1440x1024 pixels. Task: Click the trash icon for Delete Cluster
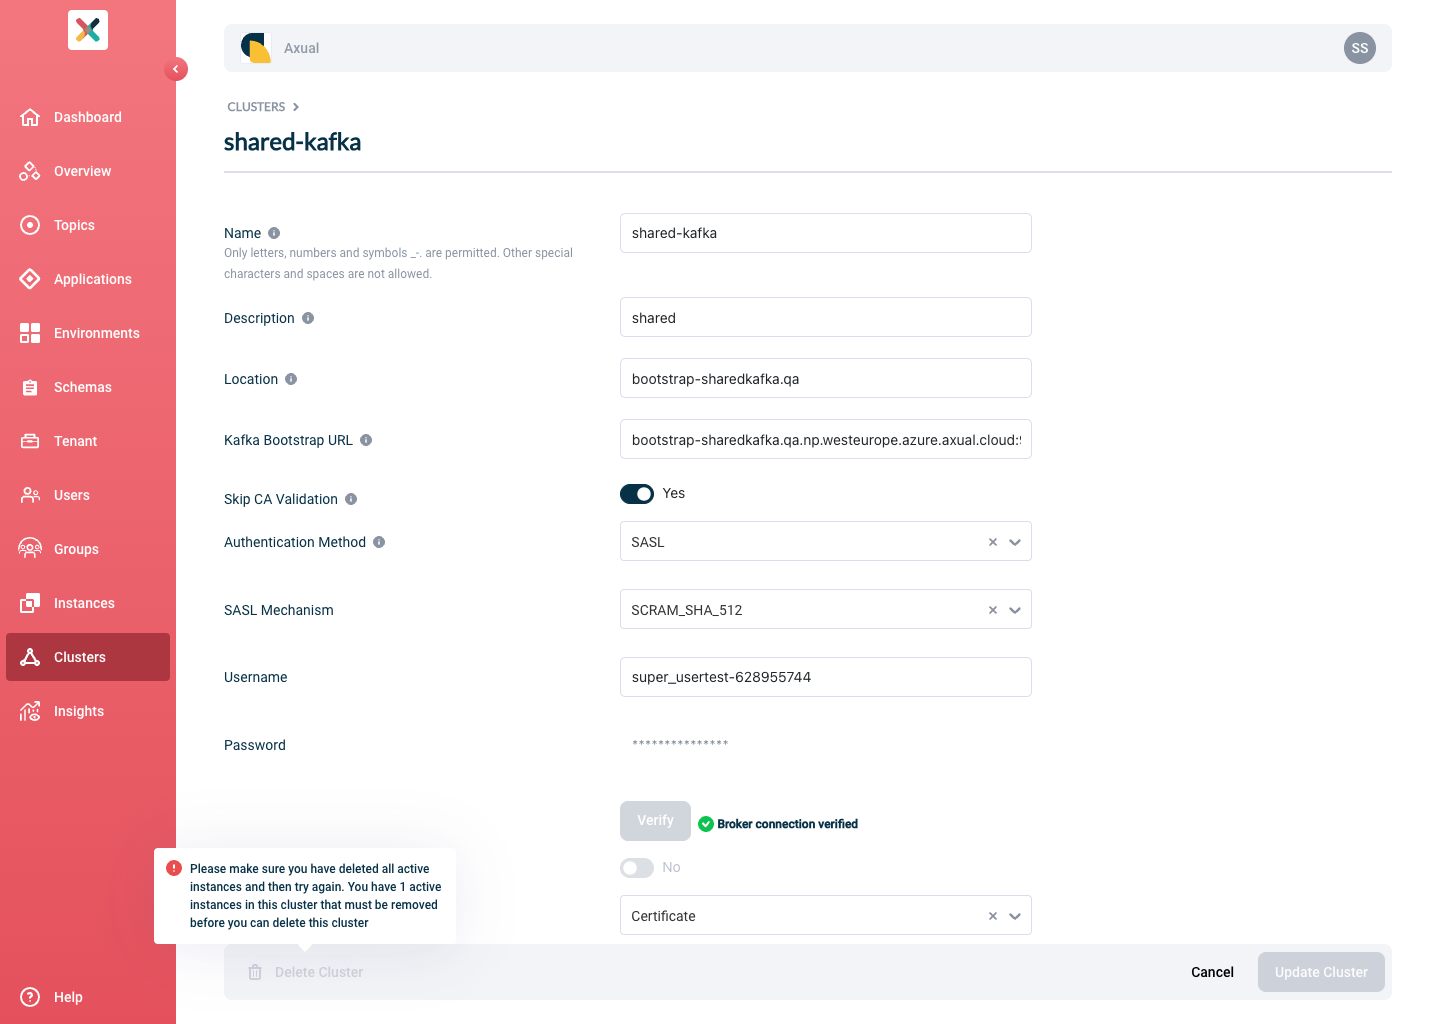click(x=255, y=972)
